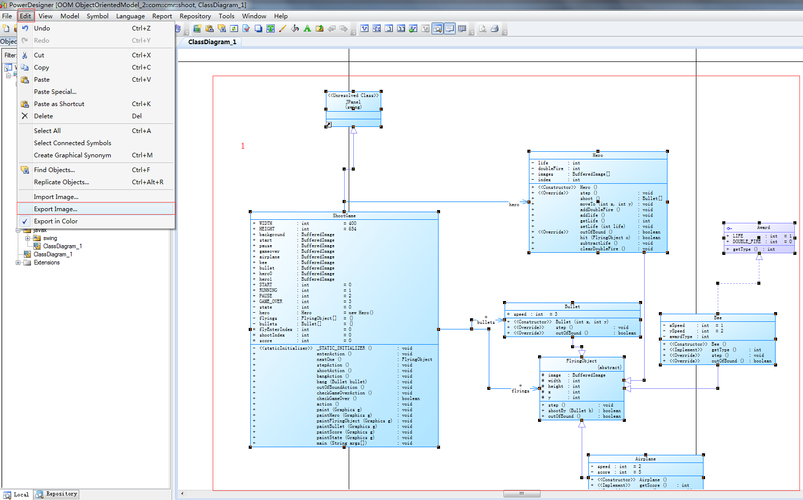The height and width of the screenshot is (500, 803).
Task: Click the paint palette colors icon
Action: point(295,29)
